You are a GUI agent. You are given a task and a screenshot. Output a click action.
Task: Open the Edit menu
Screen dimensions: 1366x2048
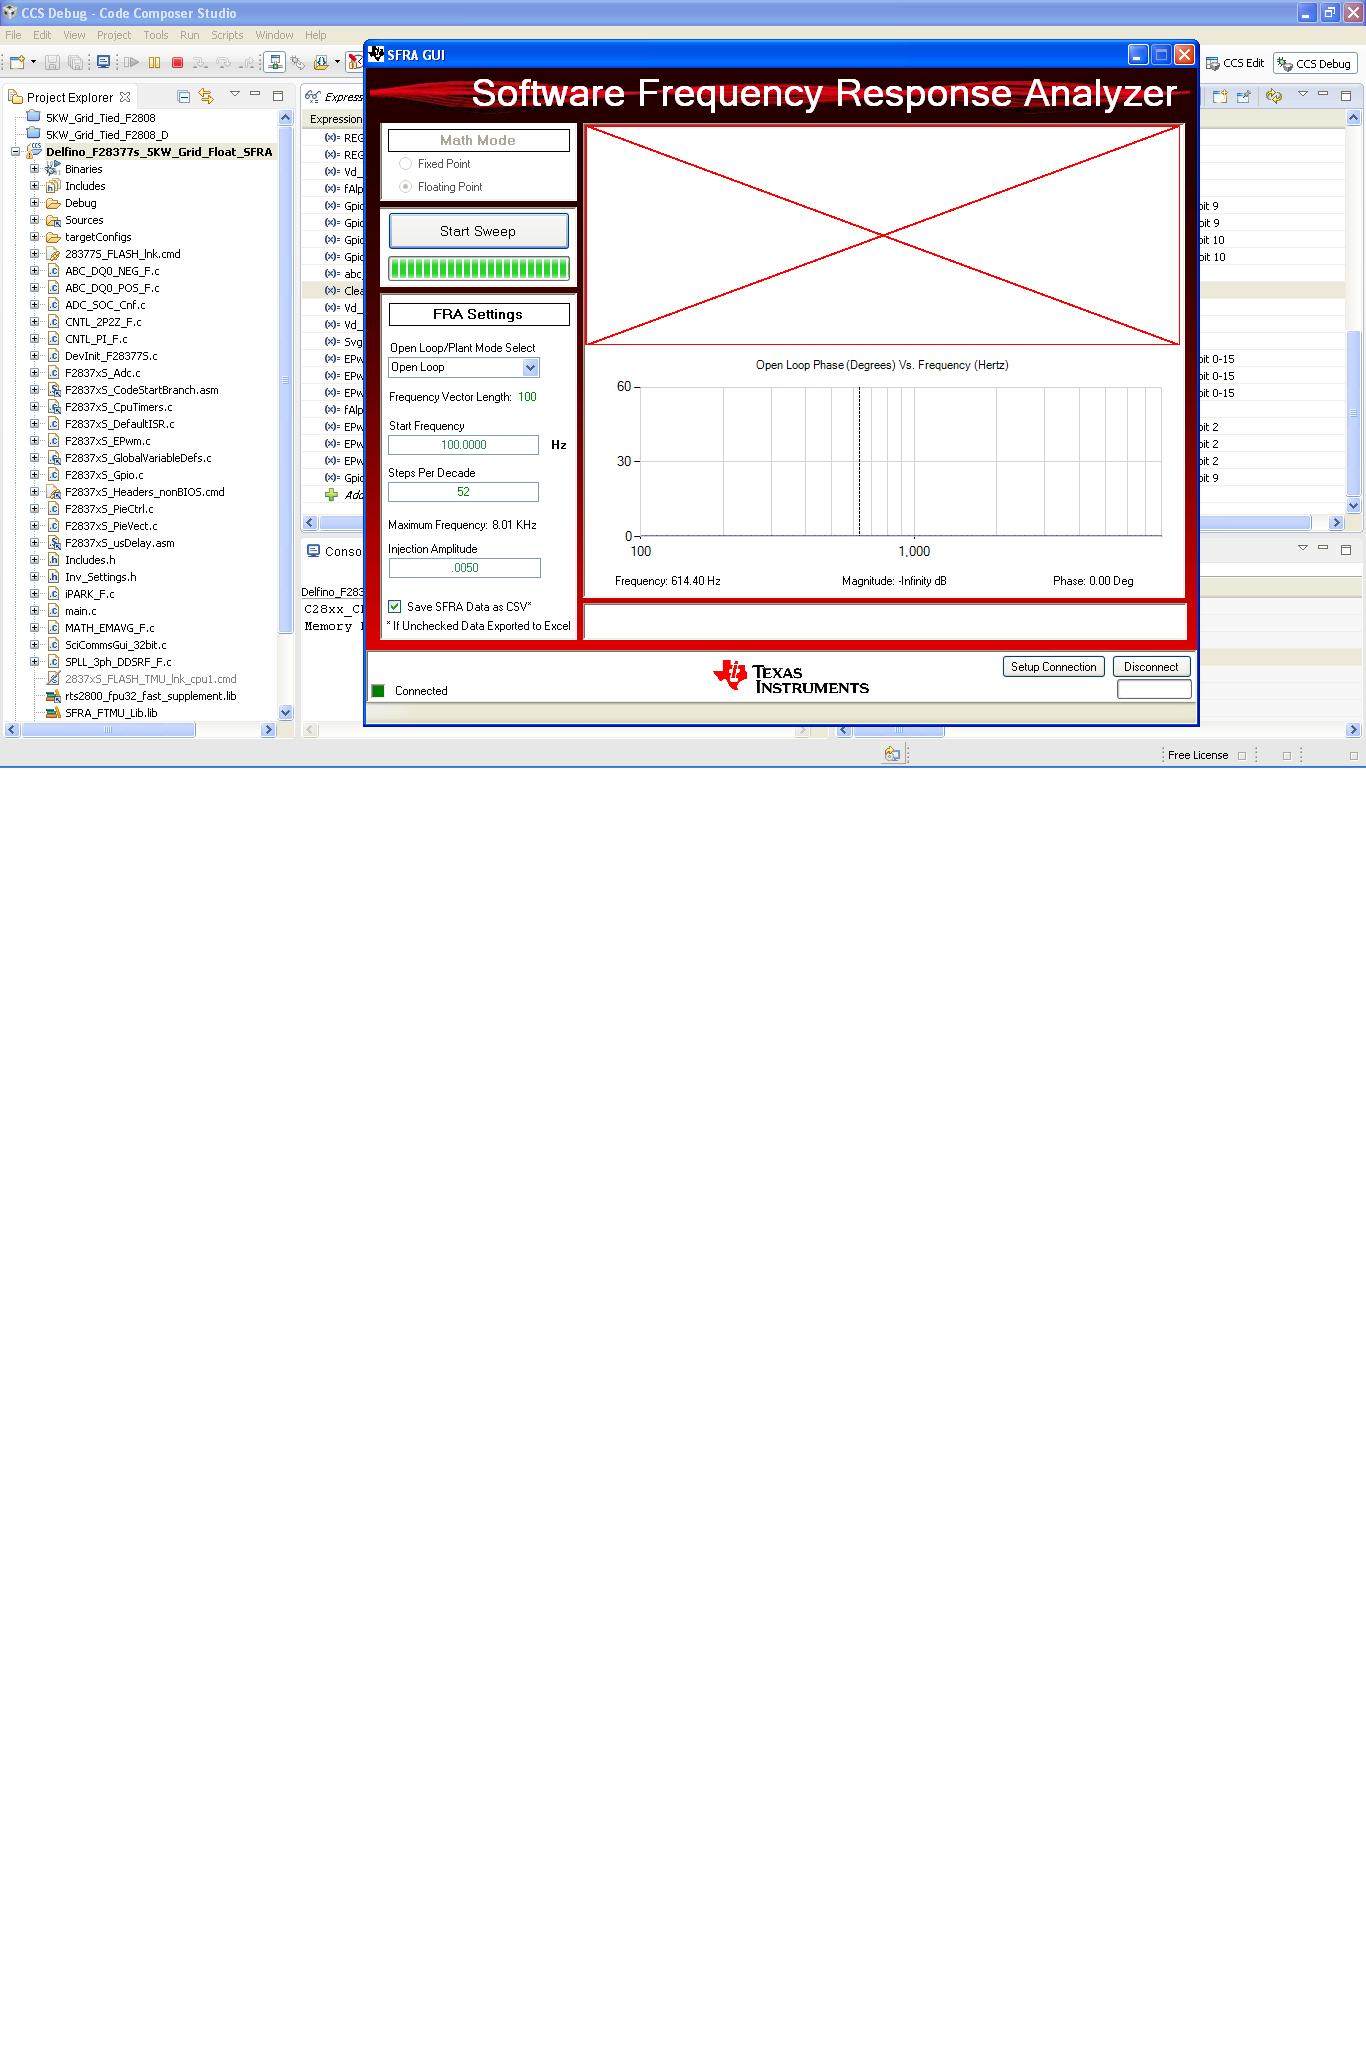click(x=42, y=35)
